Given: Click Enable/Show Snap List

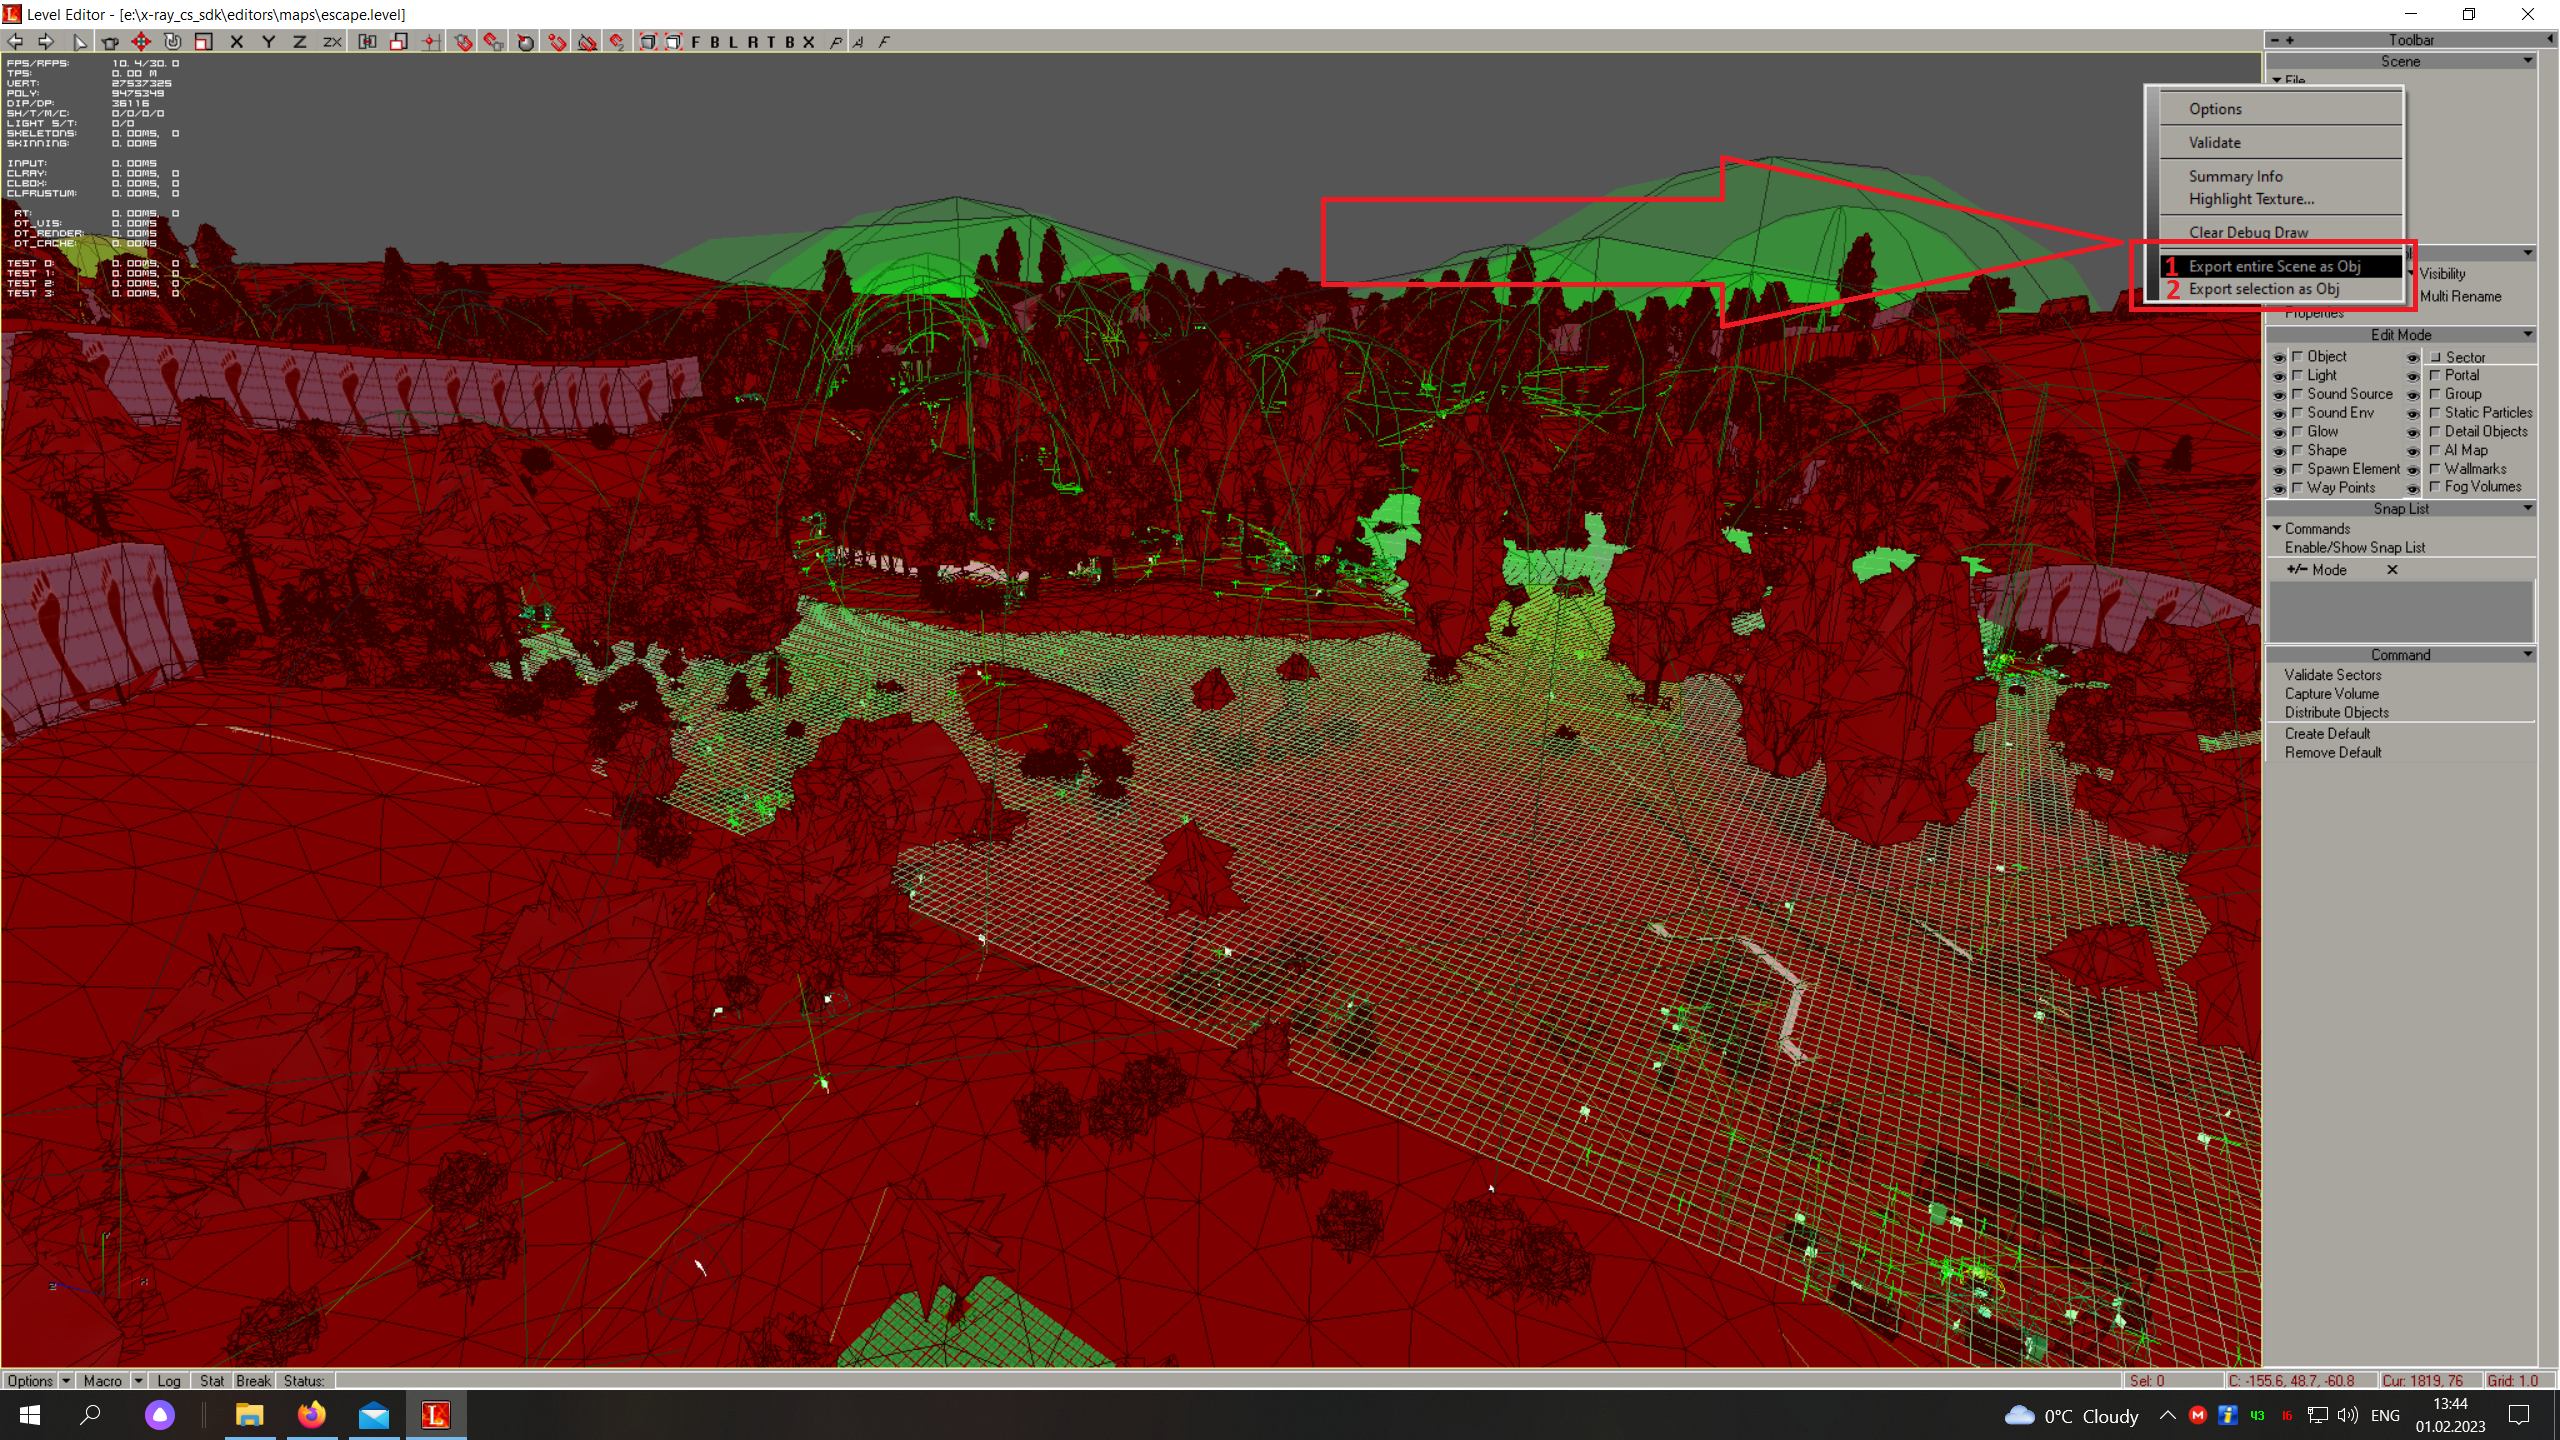Looking at the screenshot, I should pyautogui.click(x=2355, y=548).
